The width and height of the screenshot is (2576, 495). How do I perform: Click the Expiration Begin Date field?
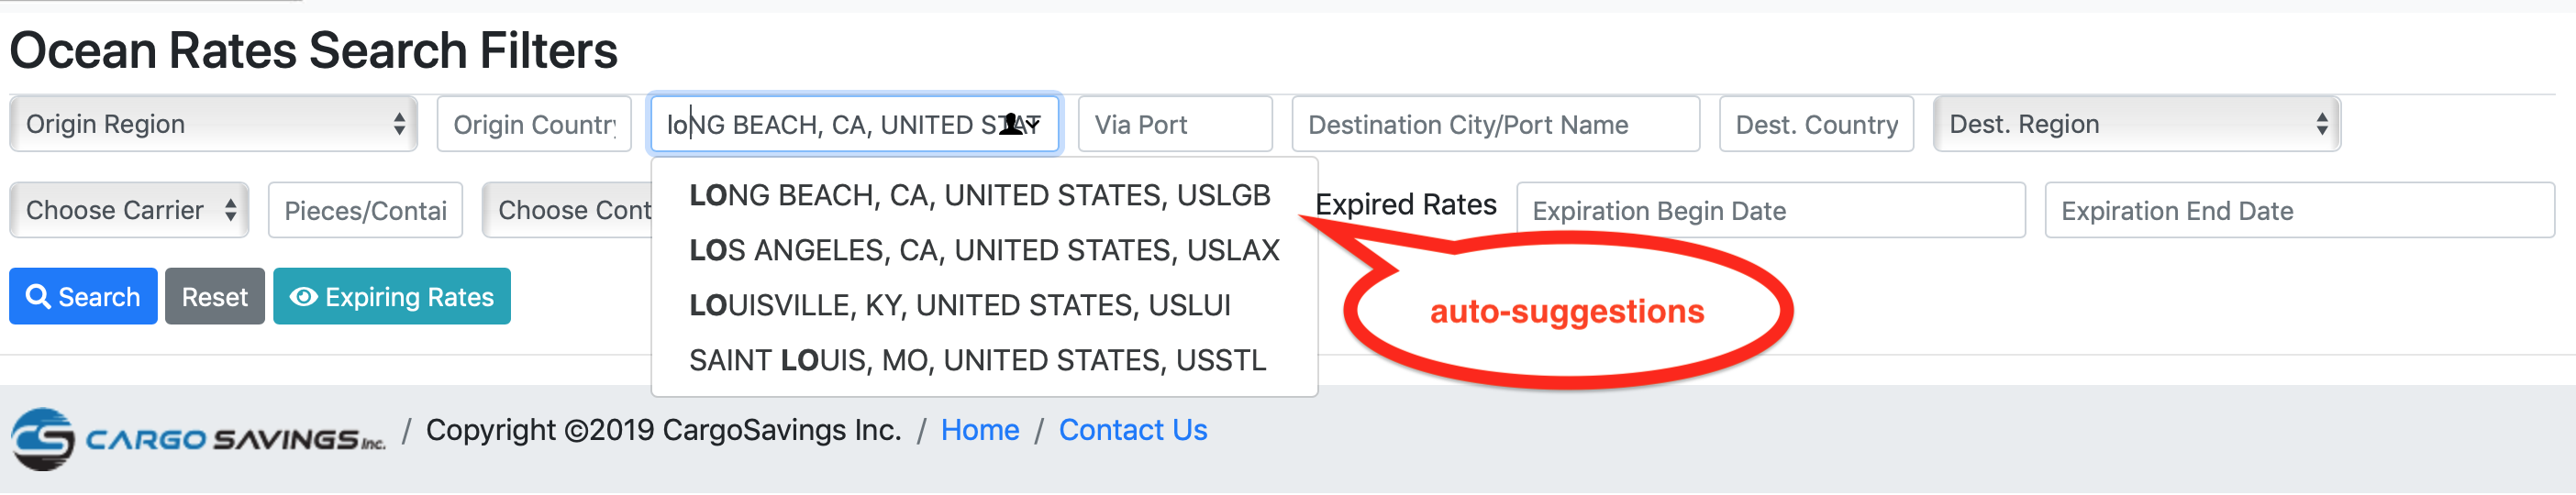(1771, 210)
